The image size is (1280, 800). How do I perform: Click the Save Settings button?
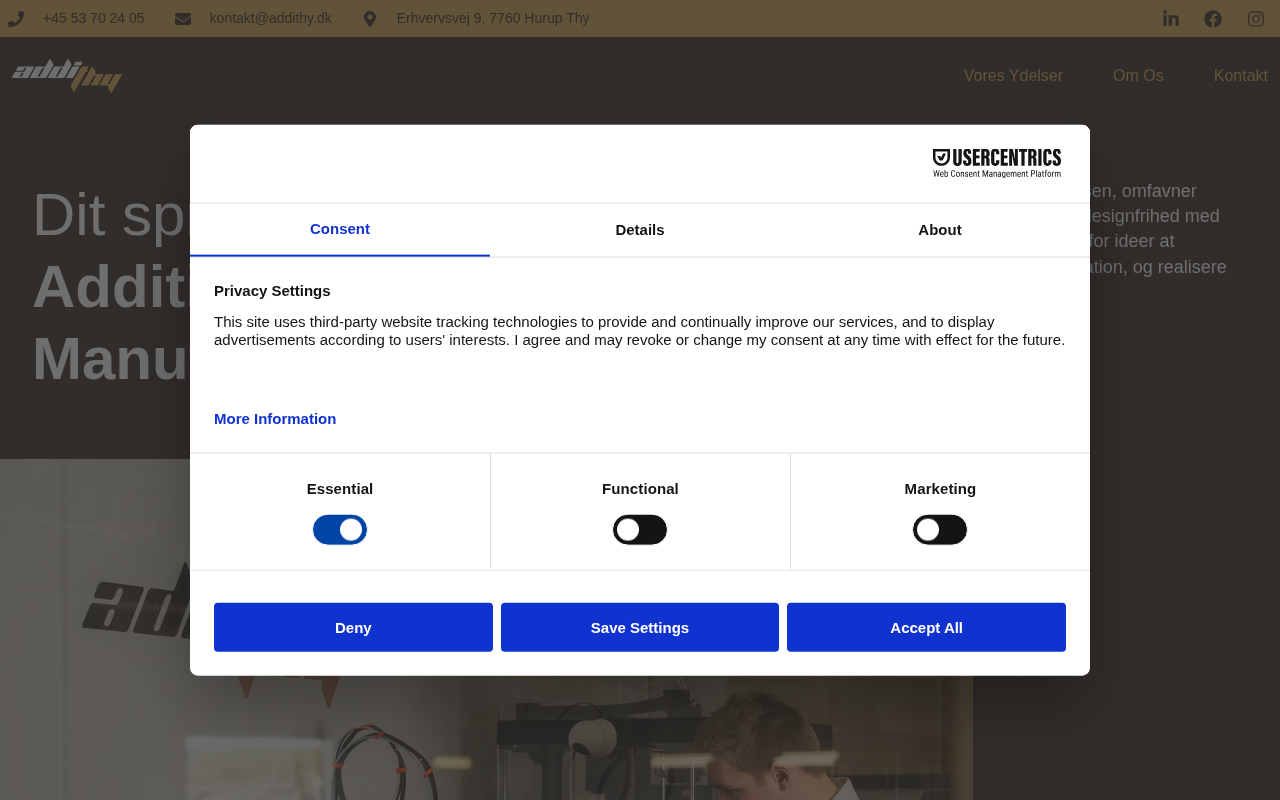pyautogui.click(x=640, y=627)
